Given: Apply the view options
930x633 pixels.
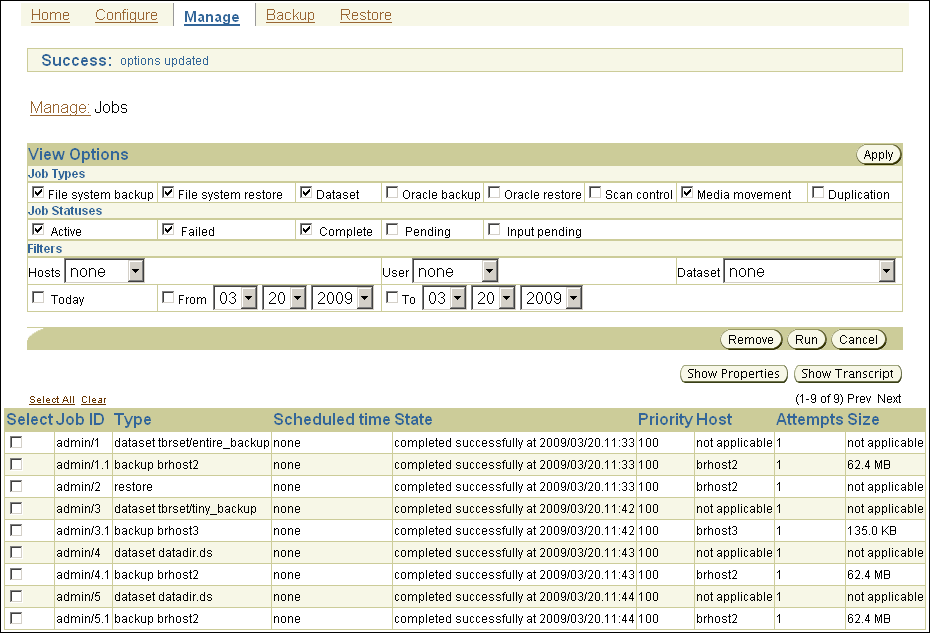Looking at the screenshot, I should pos(878,155).
